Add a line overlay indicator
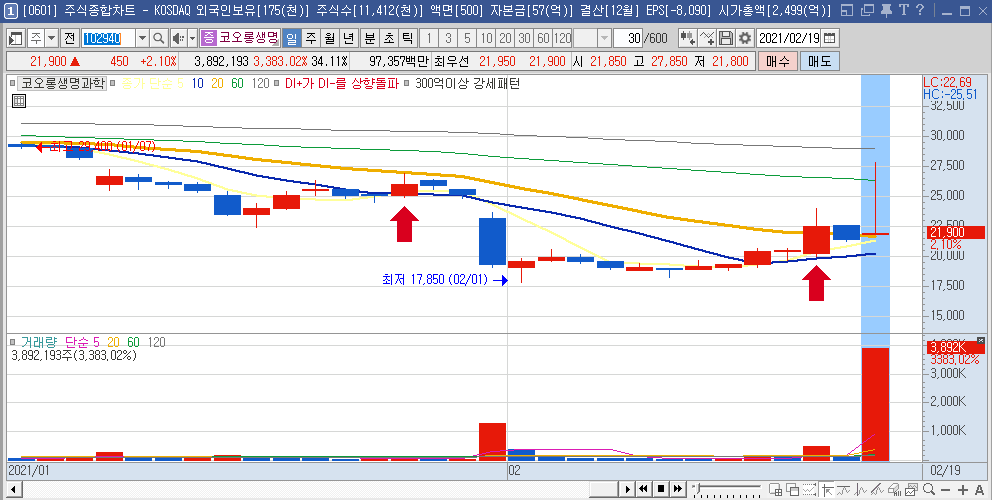992x500 pixels. [x=707, y=39]
